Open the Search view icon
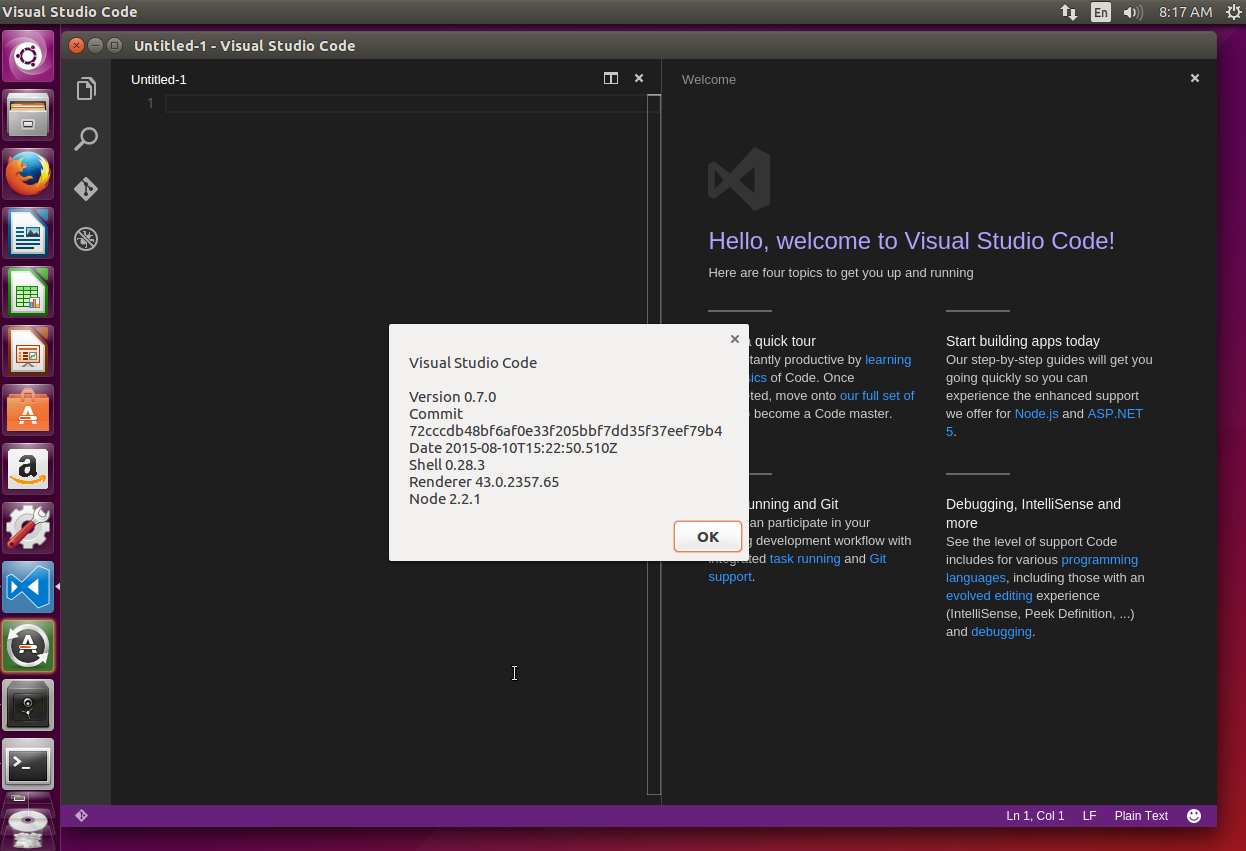The image size is (1246, 851). pyautogui.click(x=86, y=139)
